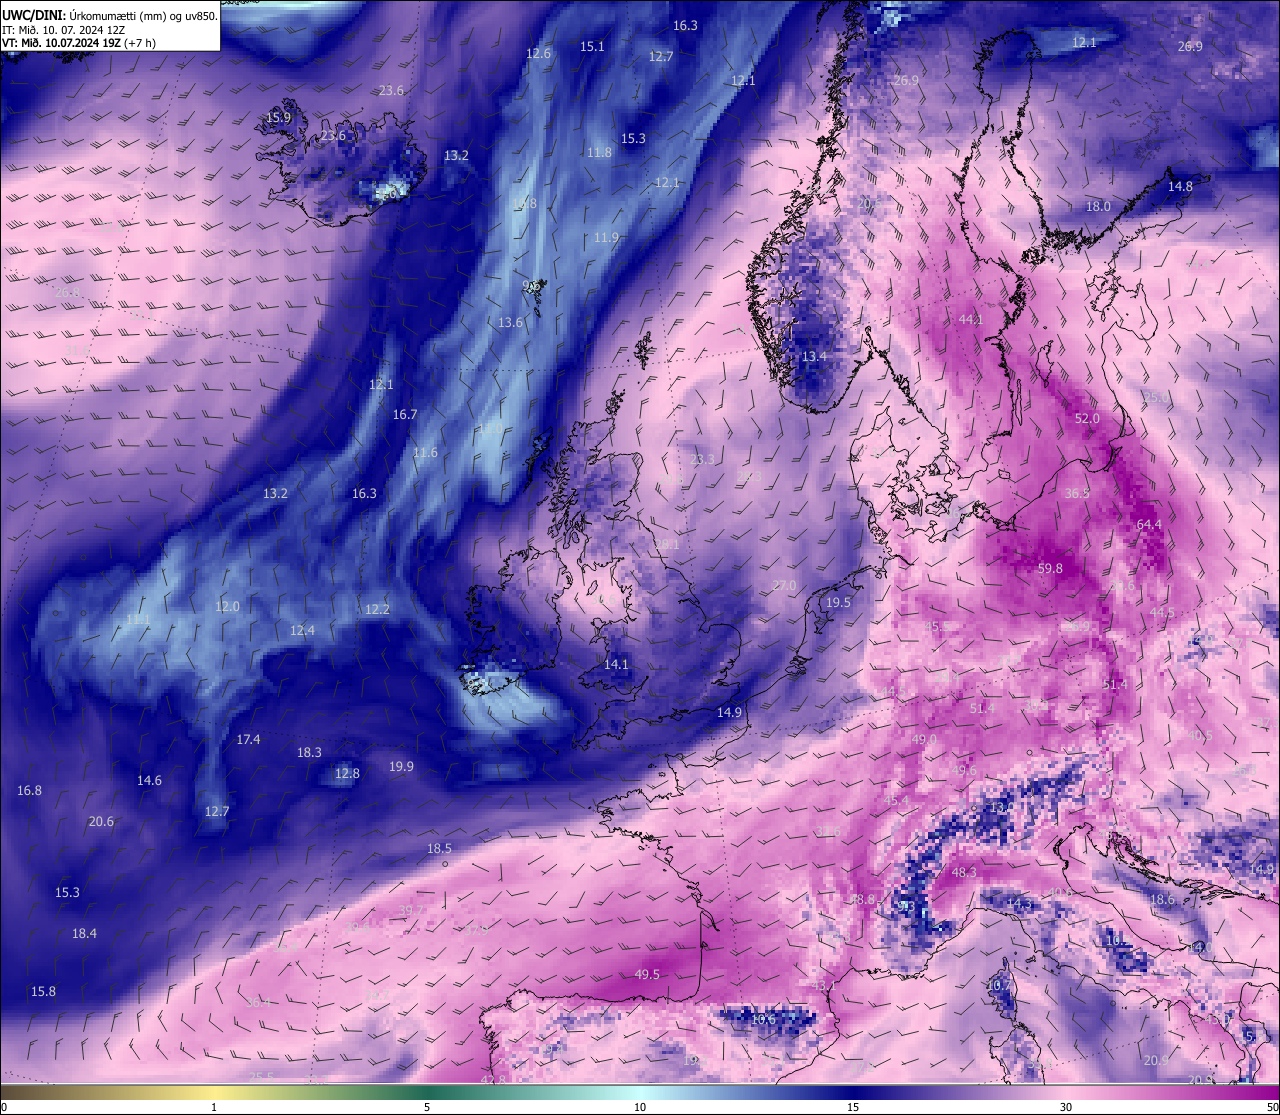Click the 19.5 value near the Netherlands

pos(838,602)
